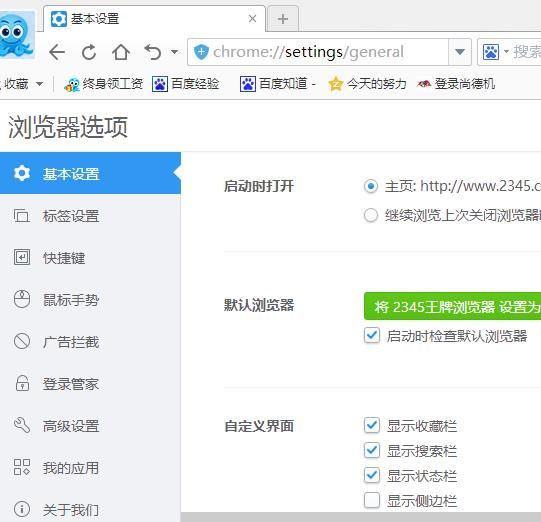Go to the home page icon
Image resolution: width=541 pixels, height=522 pixels.
tap(121, 52)
